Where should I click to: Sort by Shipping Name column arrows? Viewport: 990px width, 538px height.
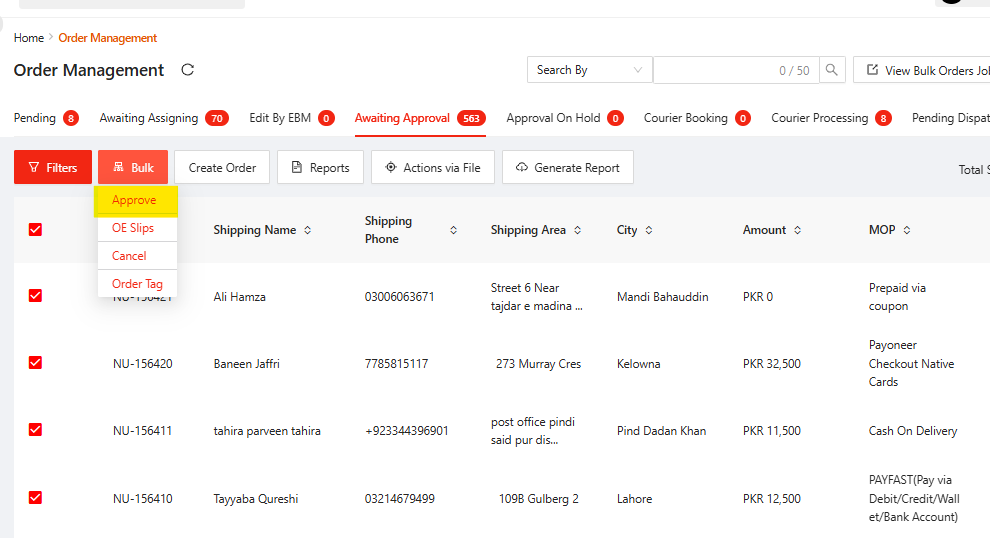[307, 230]
